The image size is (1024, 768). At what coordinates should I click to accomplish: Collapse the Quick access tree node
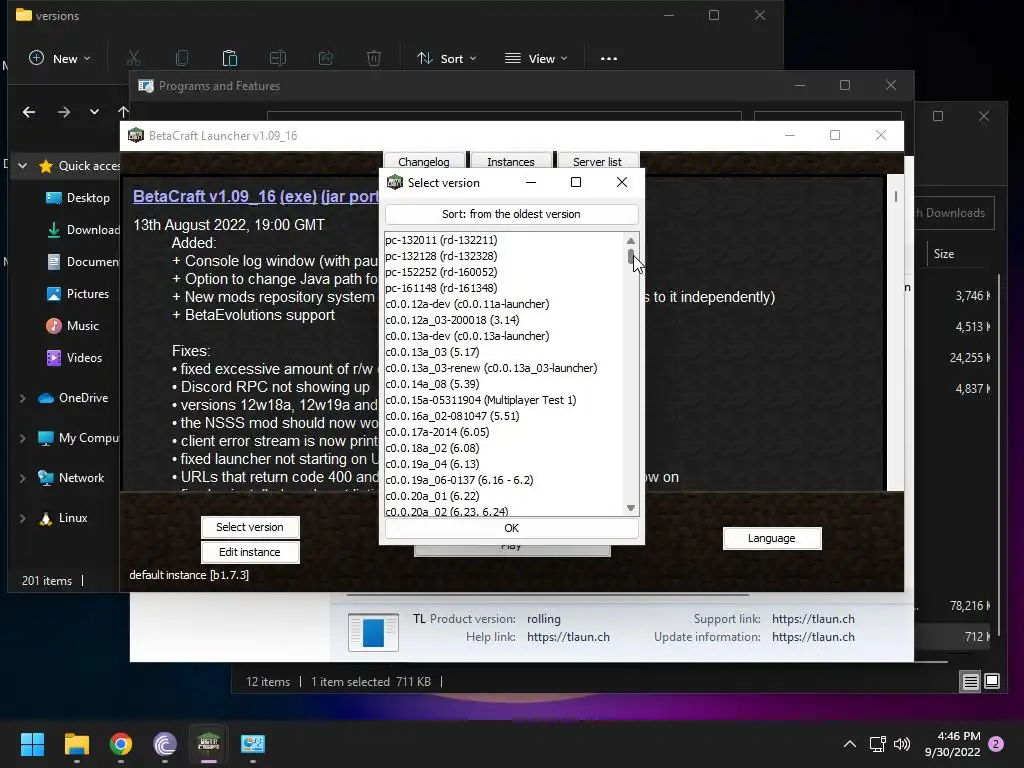pyautogui.click(x=22, y=166)
